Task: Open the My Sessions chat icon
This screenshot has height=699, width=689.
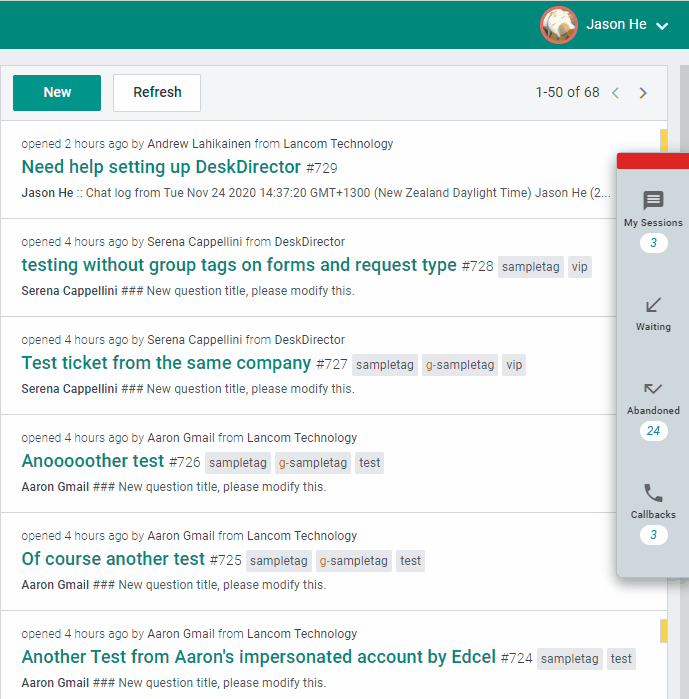Action: 653,200
